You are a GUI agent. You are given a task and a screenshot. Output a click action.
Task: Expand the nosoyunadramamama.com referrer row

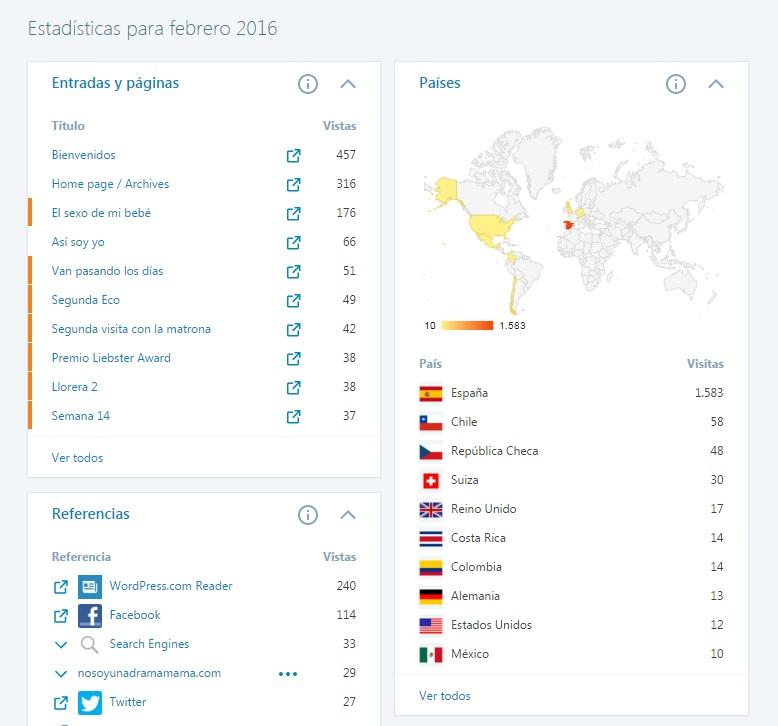[x=61, y=674]
